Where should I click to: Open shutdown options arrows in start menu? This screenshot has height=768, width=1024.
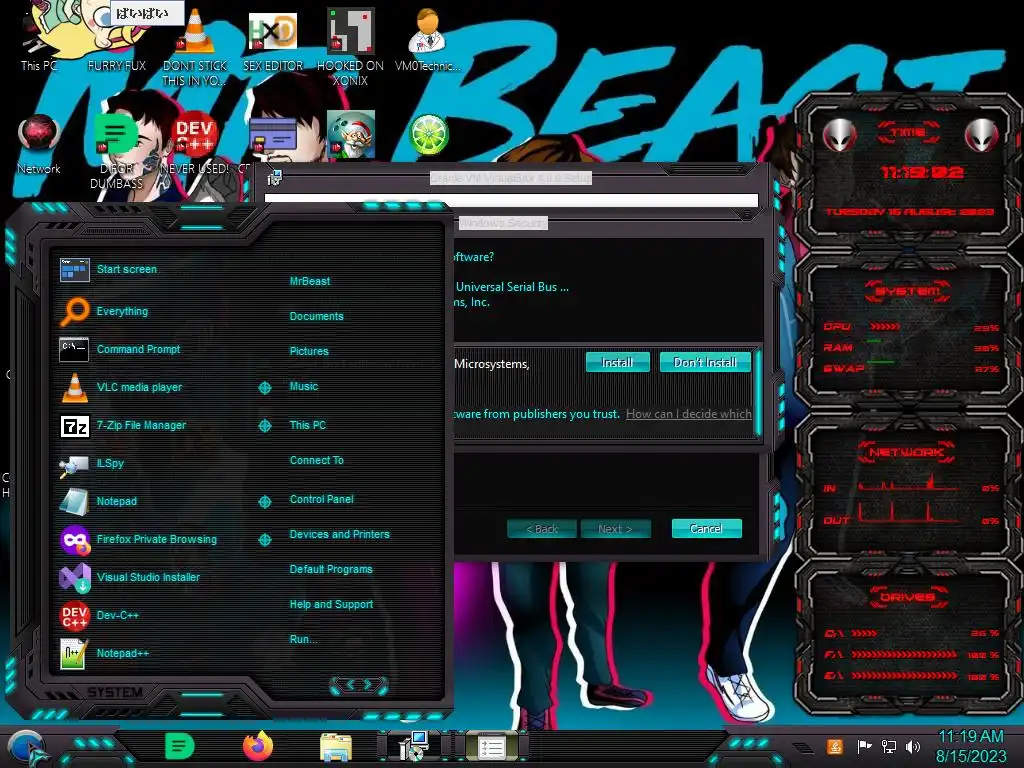359,685
